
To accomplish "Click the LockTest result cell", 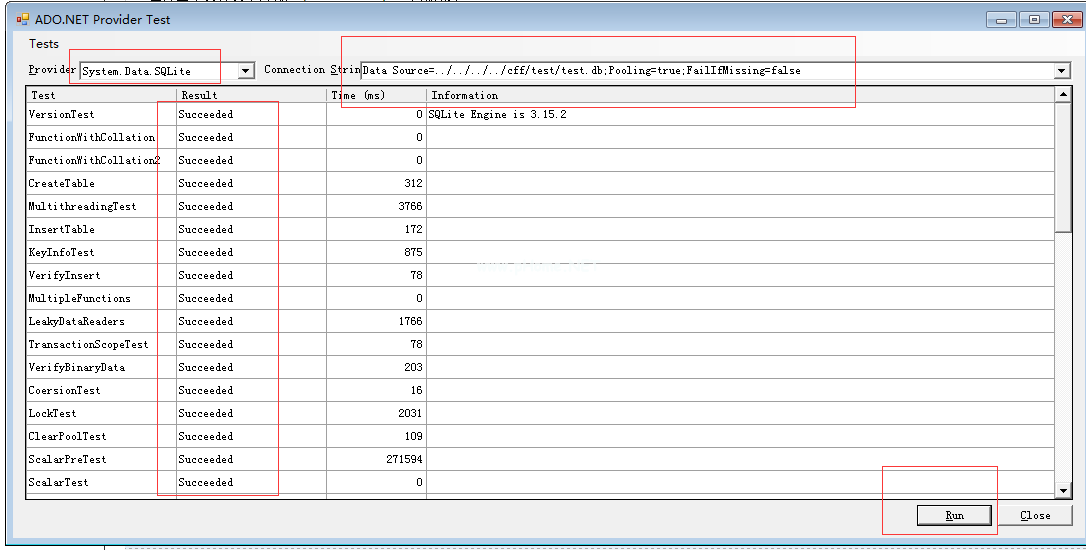I will 250,414.
